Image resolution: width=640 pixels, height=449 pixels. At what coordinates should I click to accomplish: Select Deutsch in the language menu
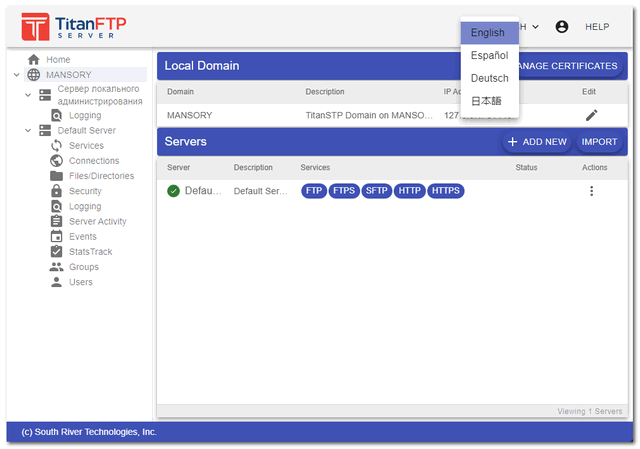[x=490, y=78]
